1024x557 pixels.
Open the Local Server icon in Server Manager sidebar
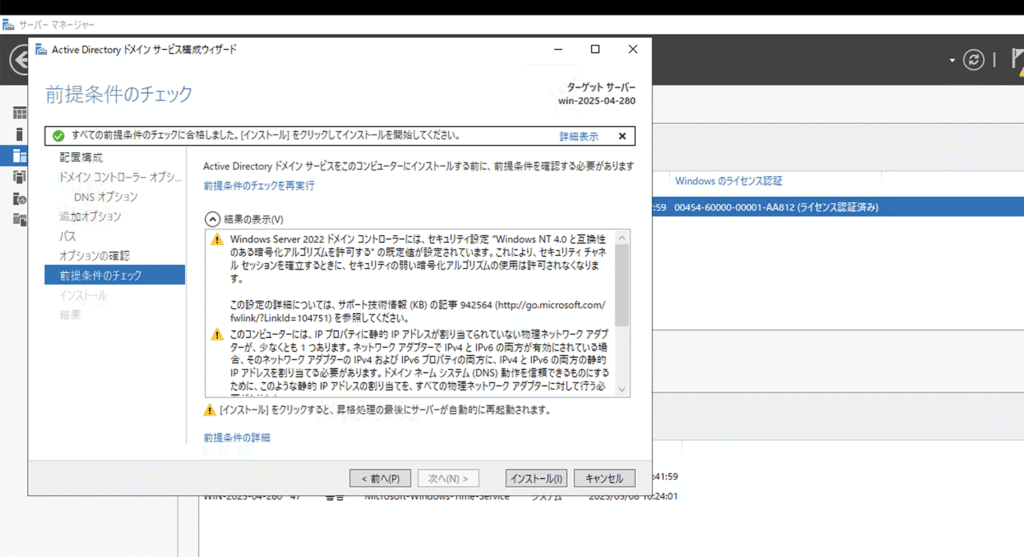click(20, 135)
